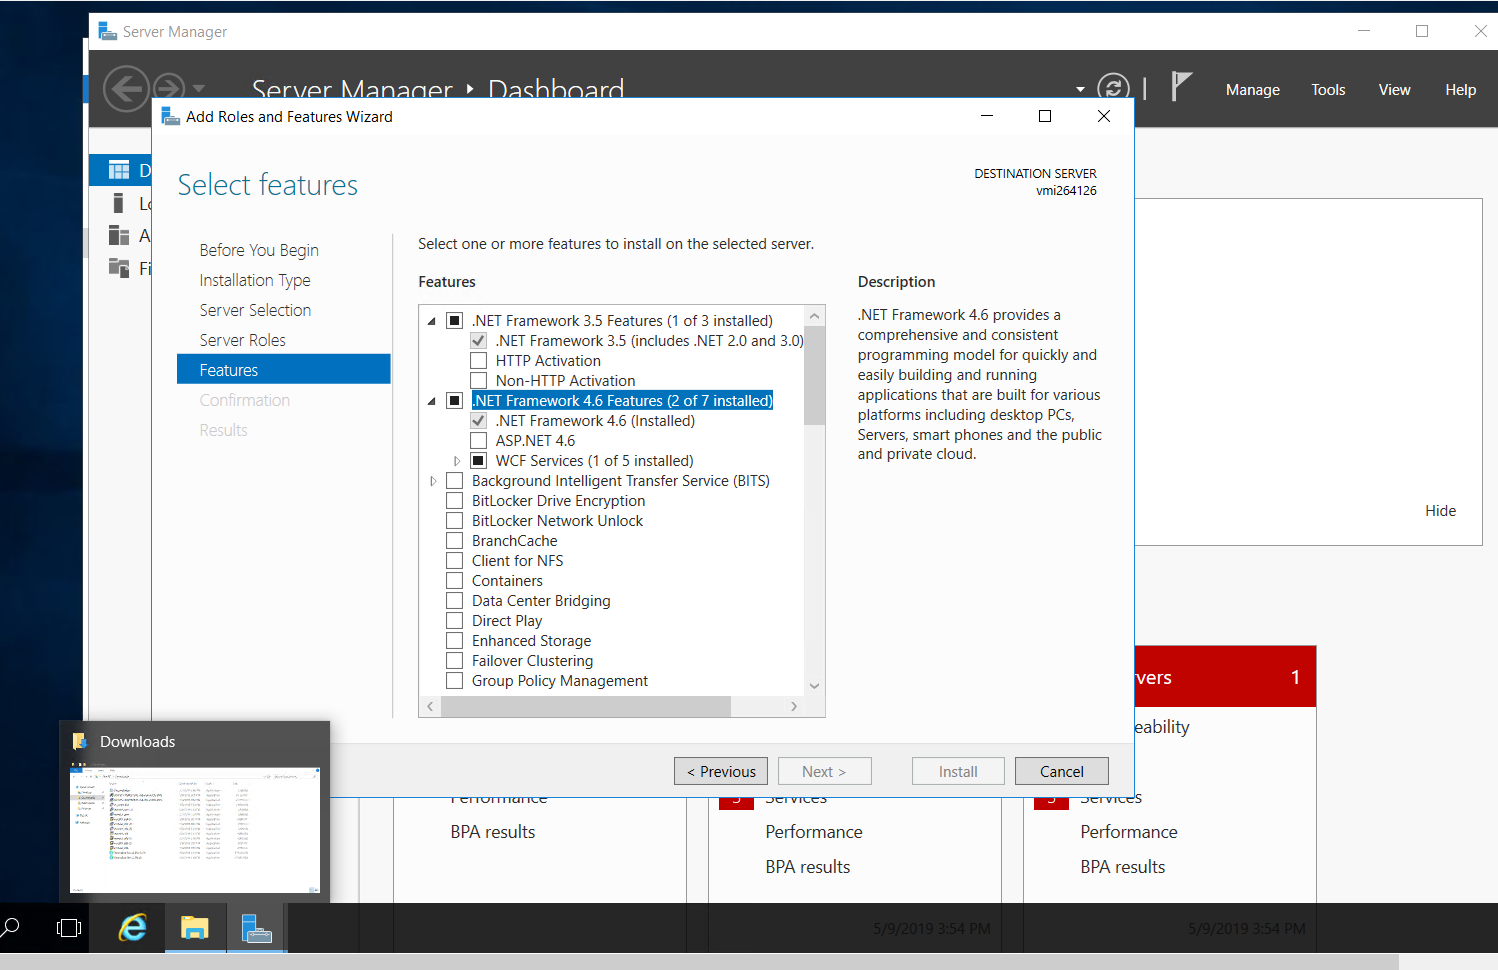Check Non-HTTP Activation feature

click(x=478, y=381)
